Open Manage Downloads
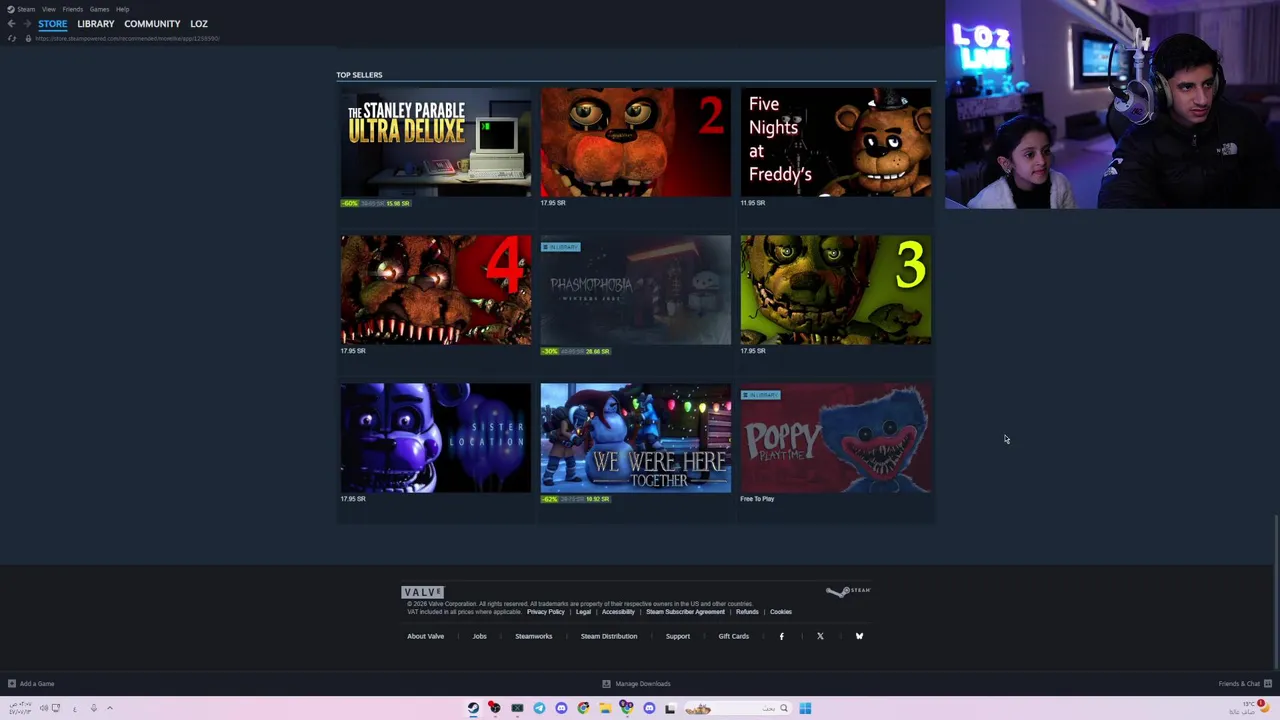The height and width of the screenshot is (720, 1280). pyautogui.click(x=643, y=684)
